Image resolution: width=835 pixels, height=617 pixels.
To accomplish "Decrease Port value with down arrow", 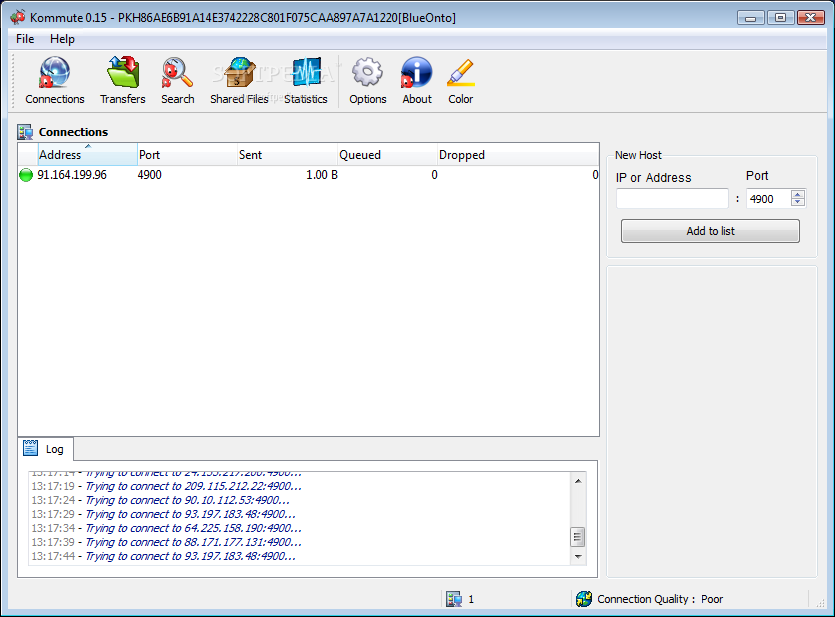I will [x=798, y=202].
